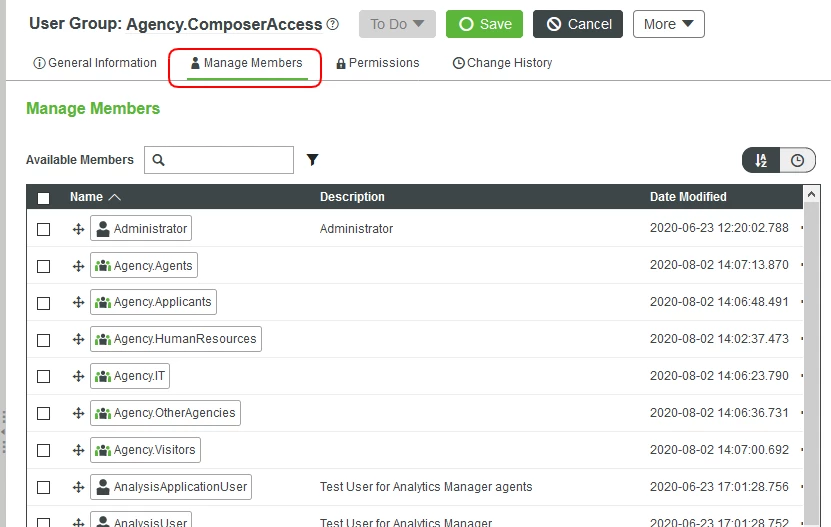This screenshot has height=527, width=831.
Task: Click the Available Members search field
Action: 219,160
